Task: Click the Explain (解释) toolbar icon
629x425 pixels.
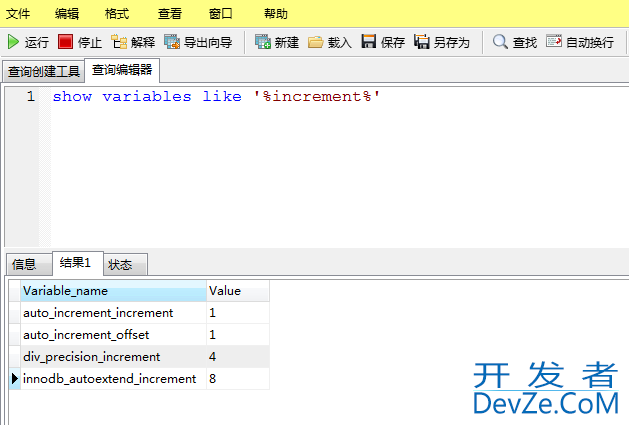Action: [120, 42]
